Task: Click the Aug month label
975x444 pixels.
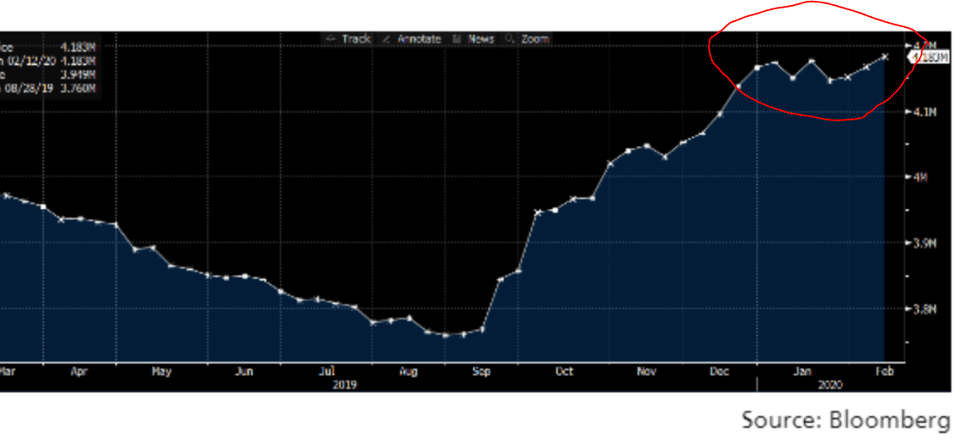Action: pyautogui.click(x=408, y=371)
